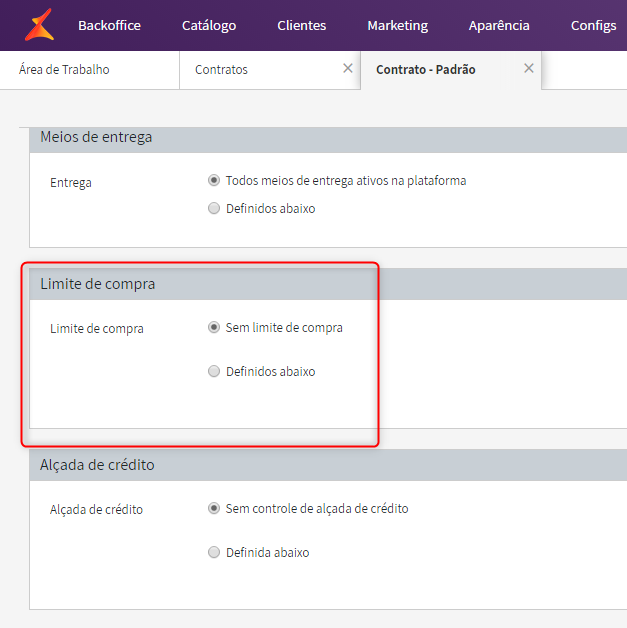Switch to Área de Trabalho tab
This screenshot has height=628, width=627.
[90, 70]
